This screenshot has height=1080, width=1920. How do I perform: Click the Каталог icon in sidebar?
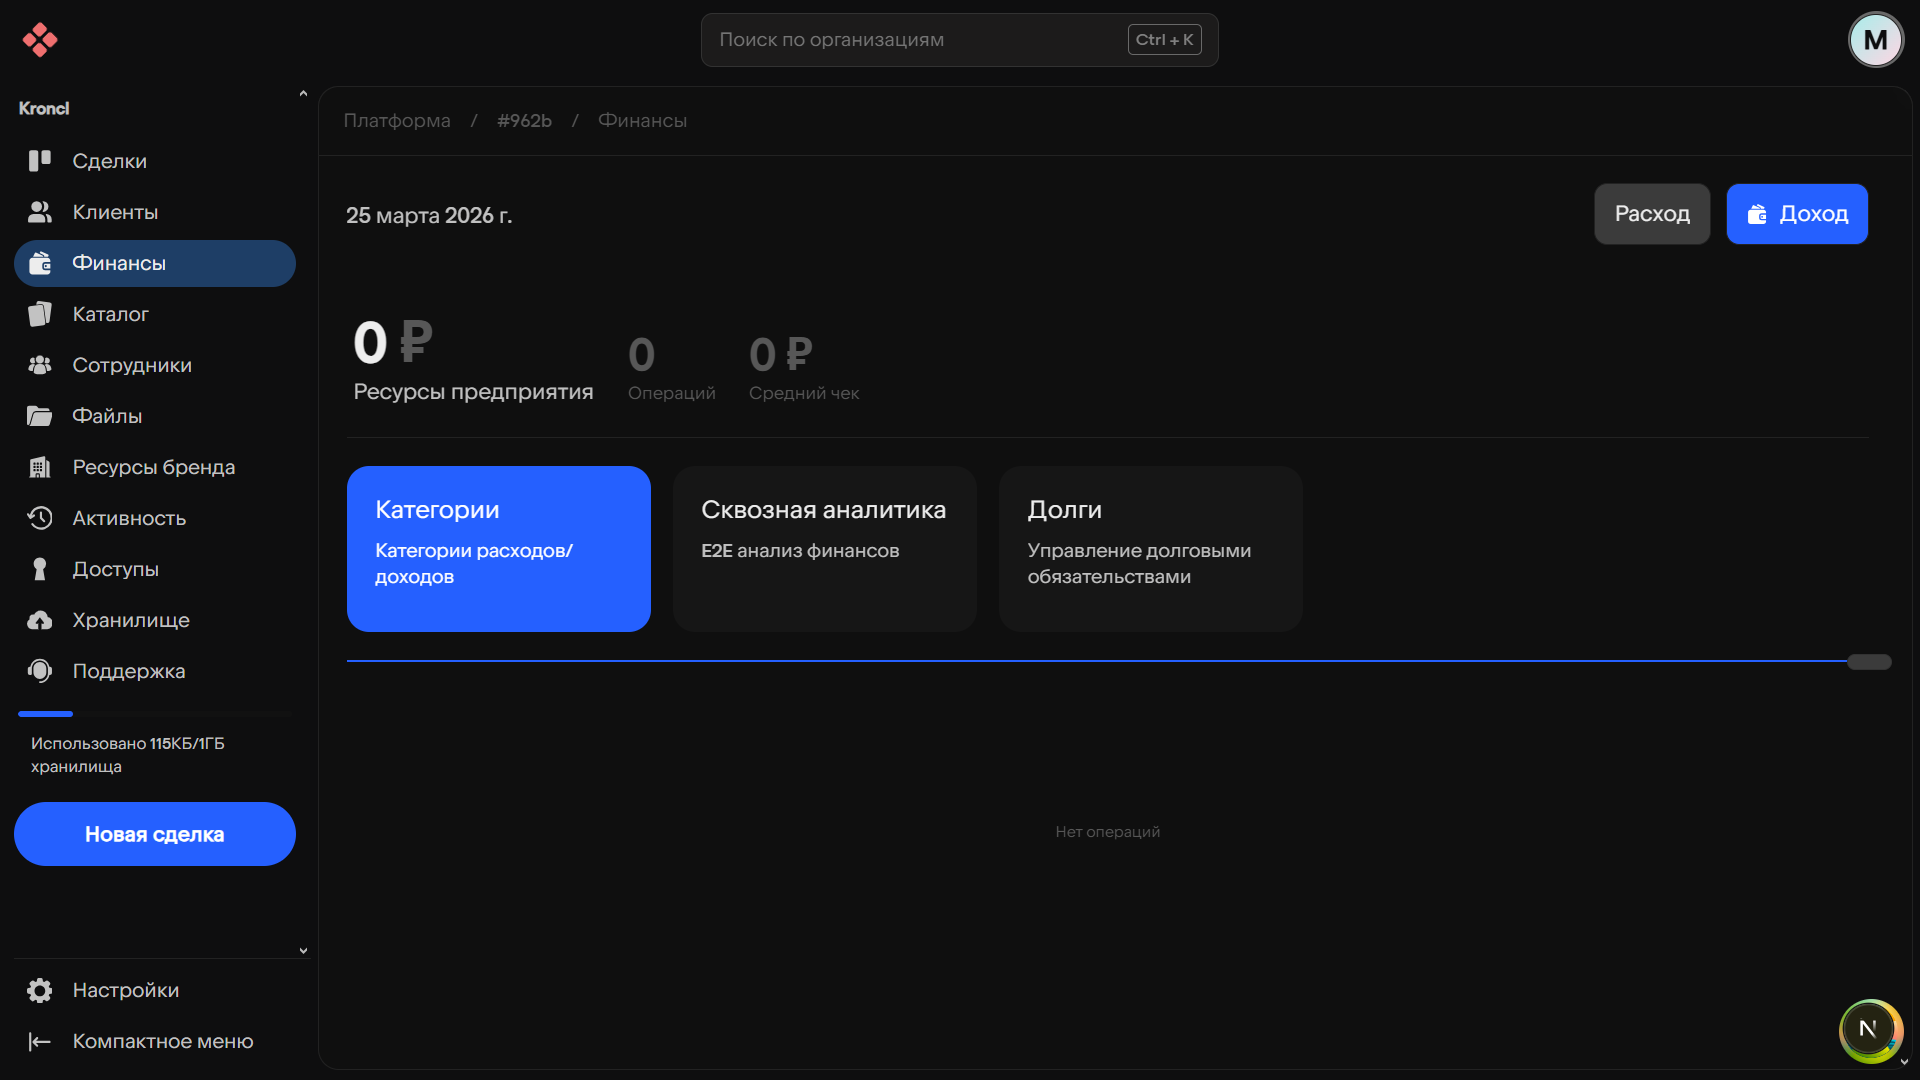[40, 314]
